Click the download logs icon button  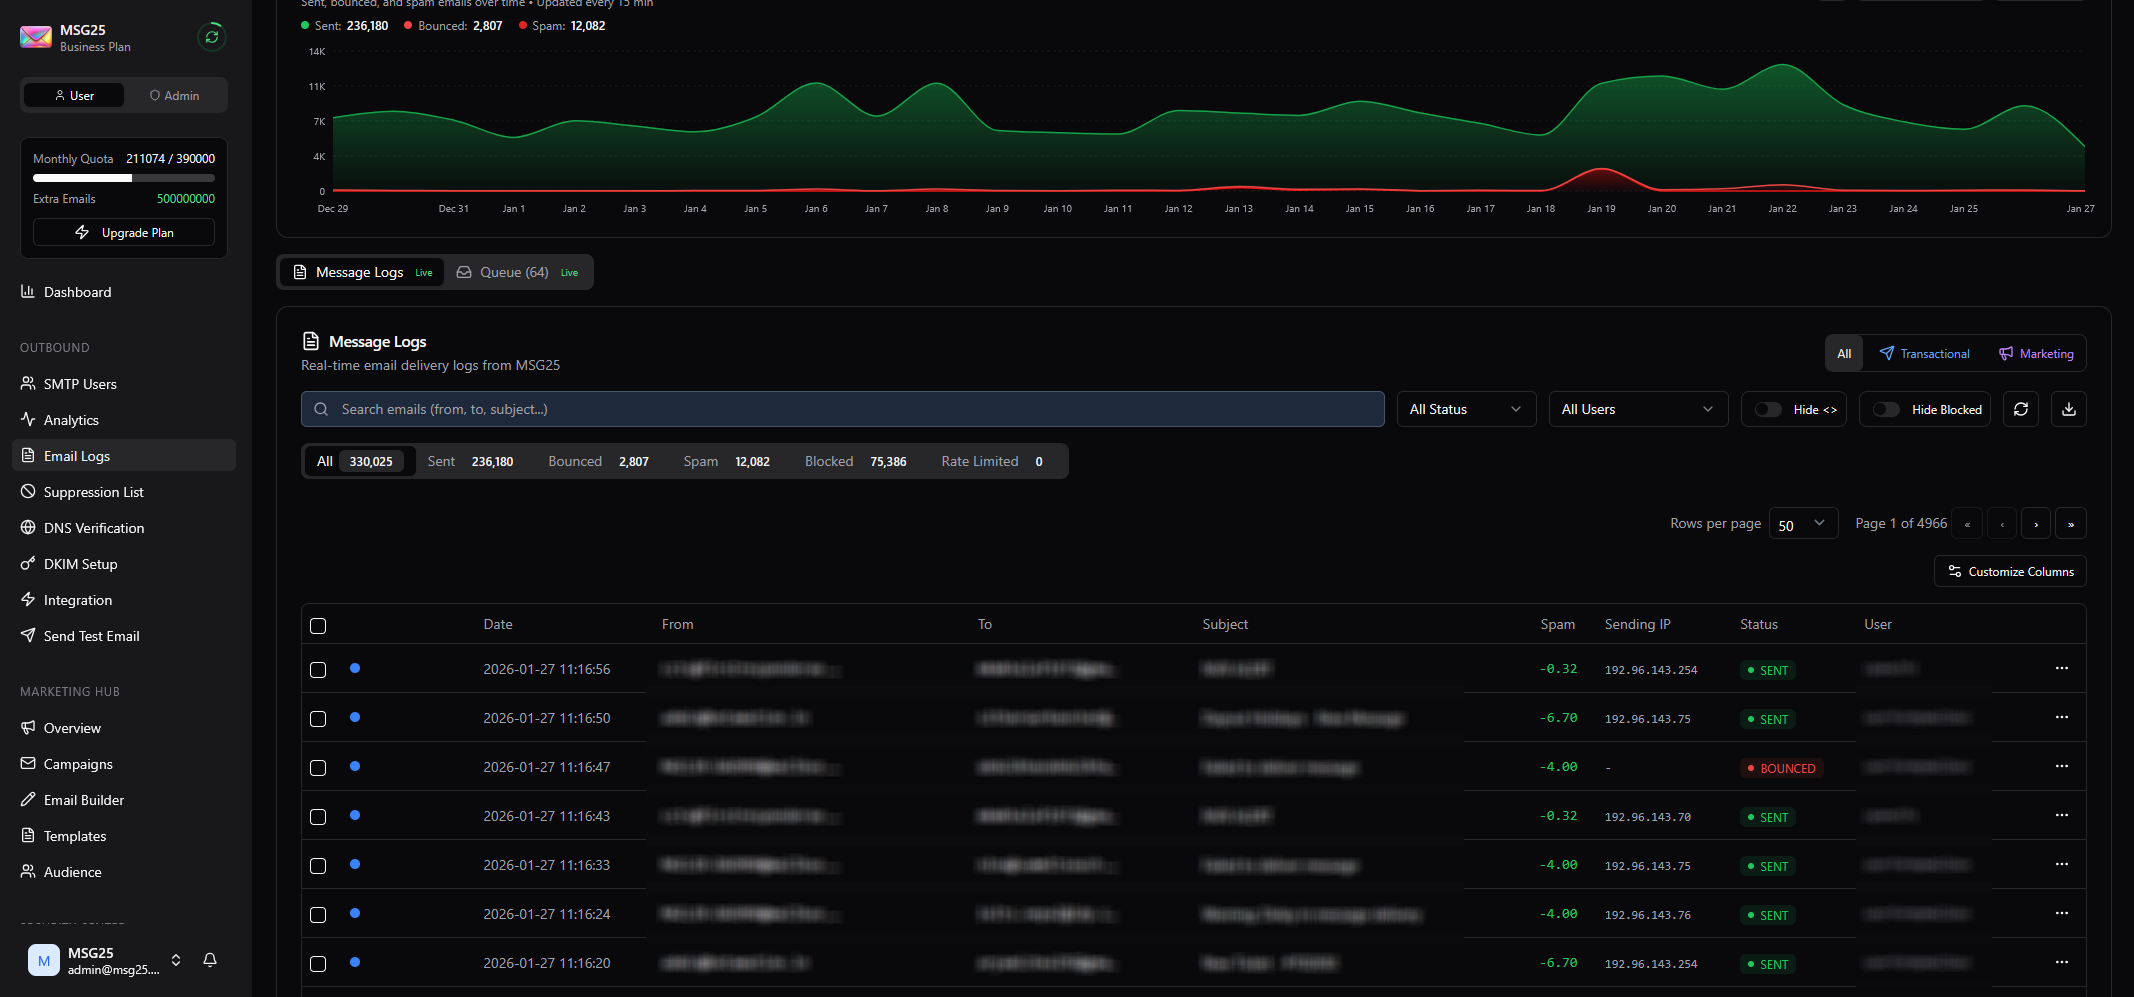point(2068,409)
